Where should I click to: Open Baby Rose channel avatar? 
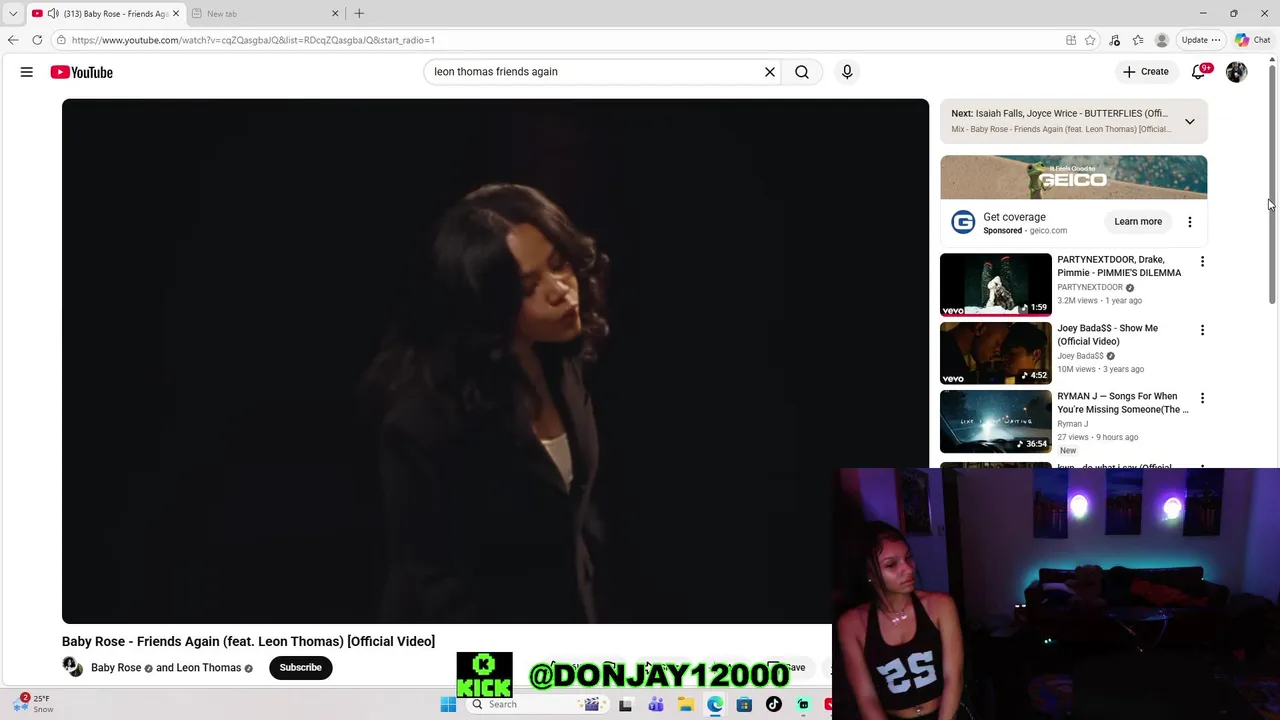pyautogui.click(x=72, y=667)
